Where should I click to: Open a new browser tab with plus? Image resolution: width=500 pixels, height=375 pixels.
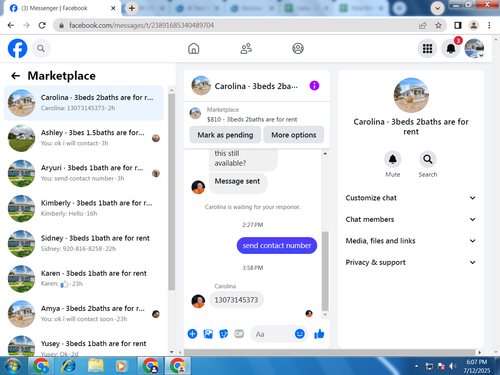click(132, 8)
